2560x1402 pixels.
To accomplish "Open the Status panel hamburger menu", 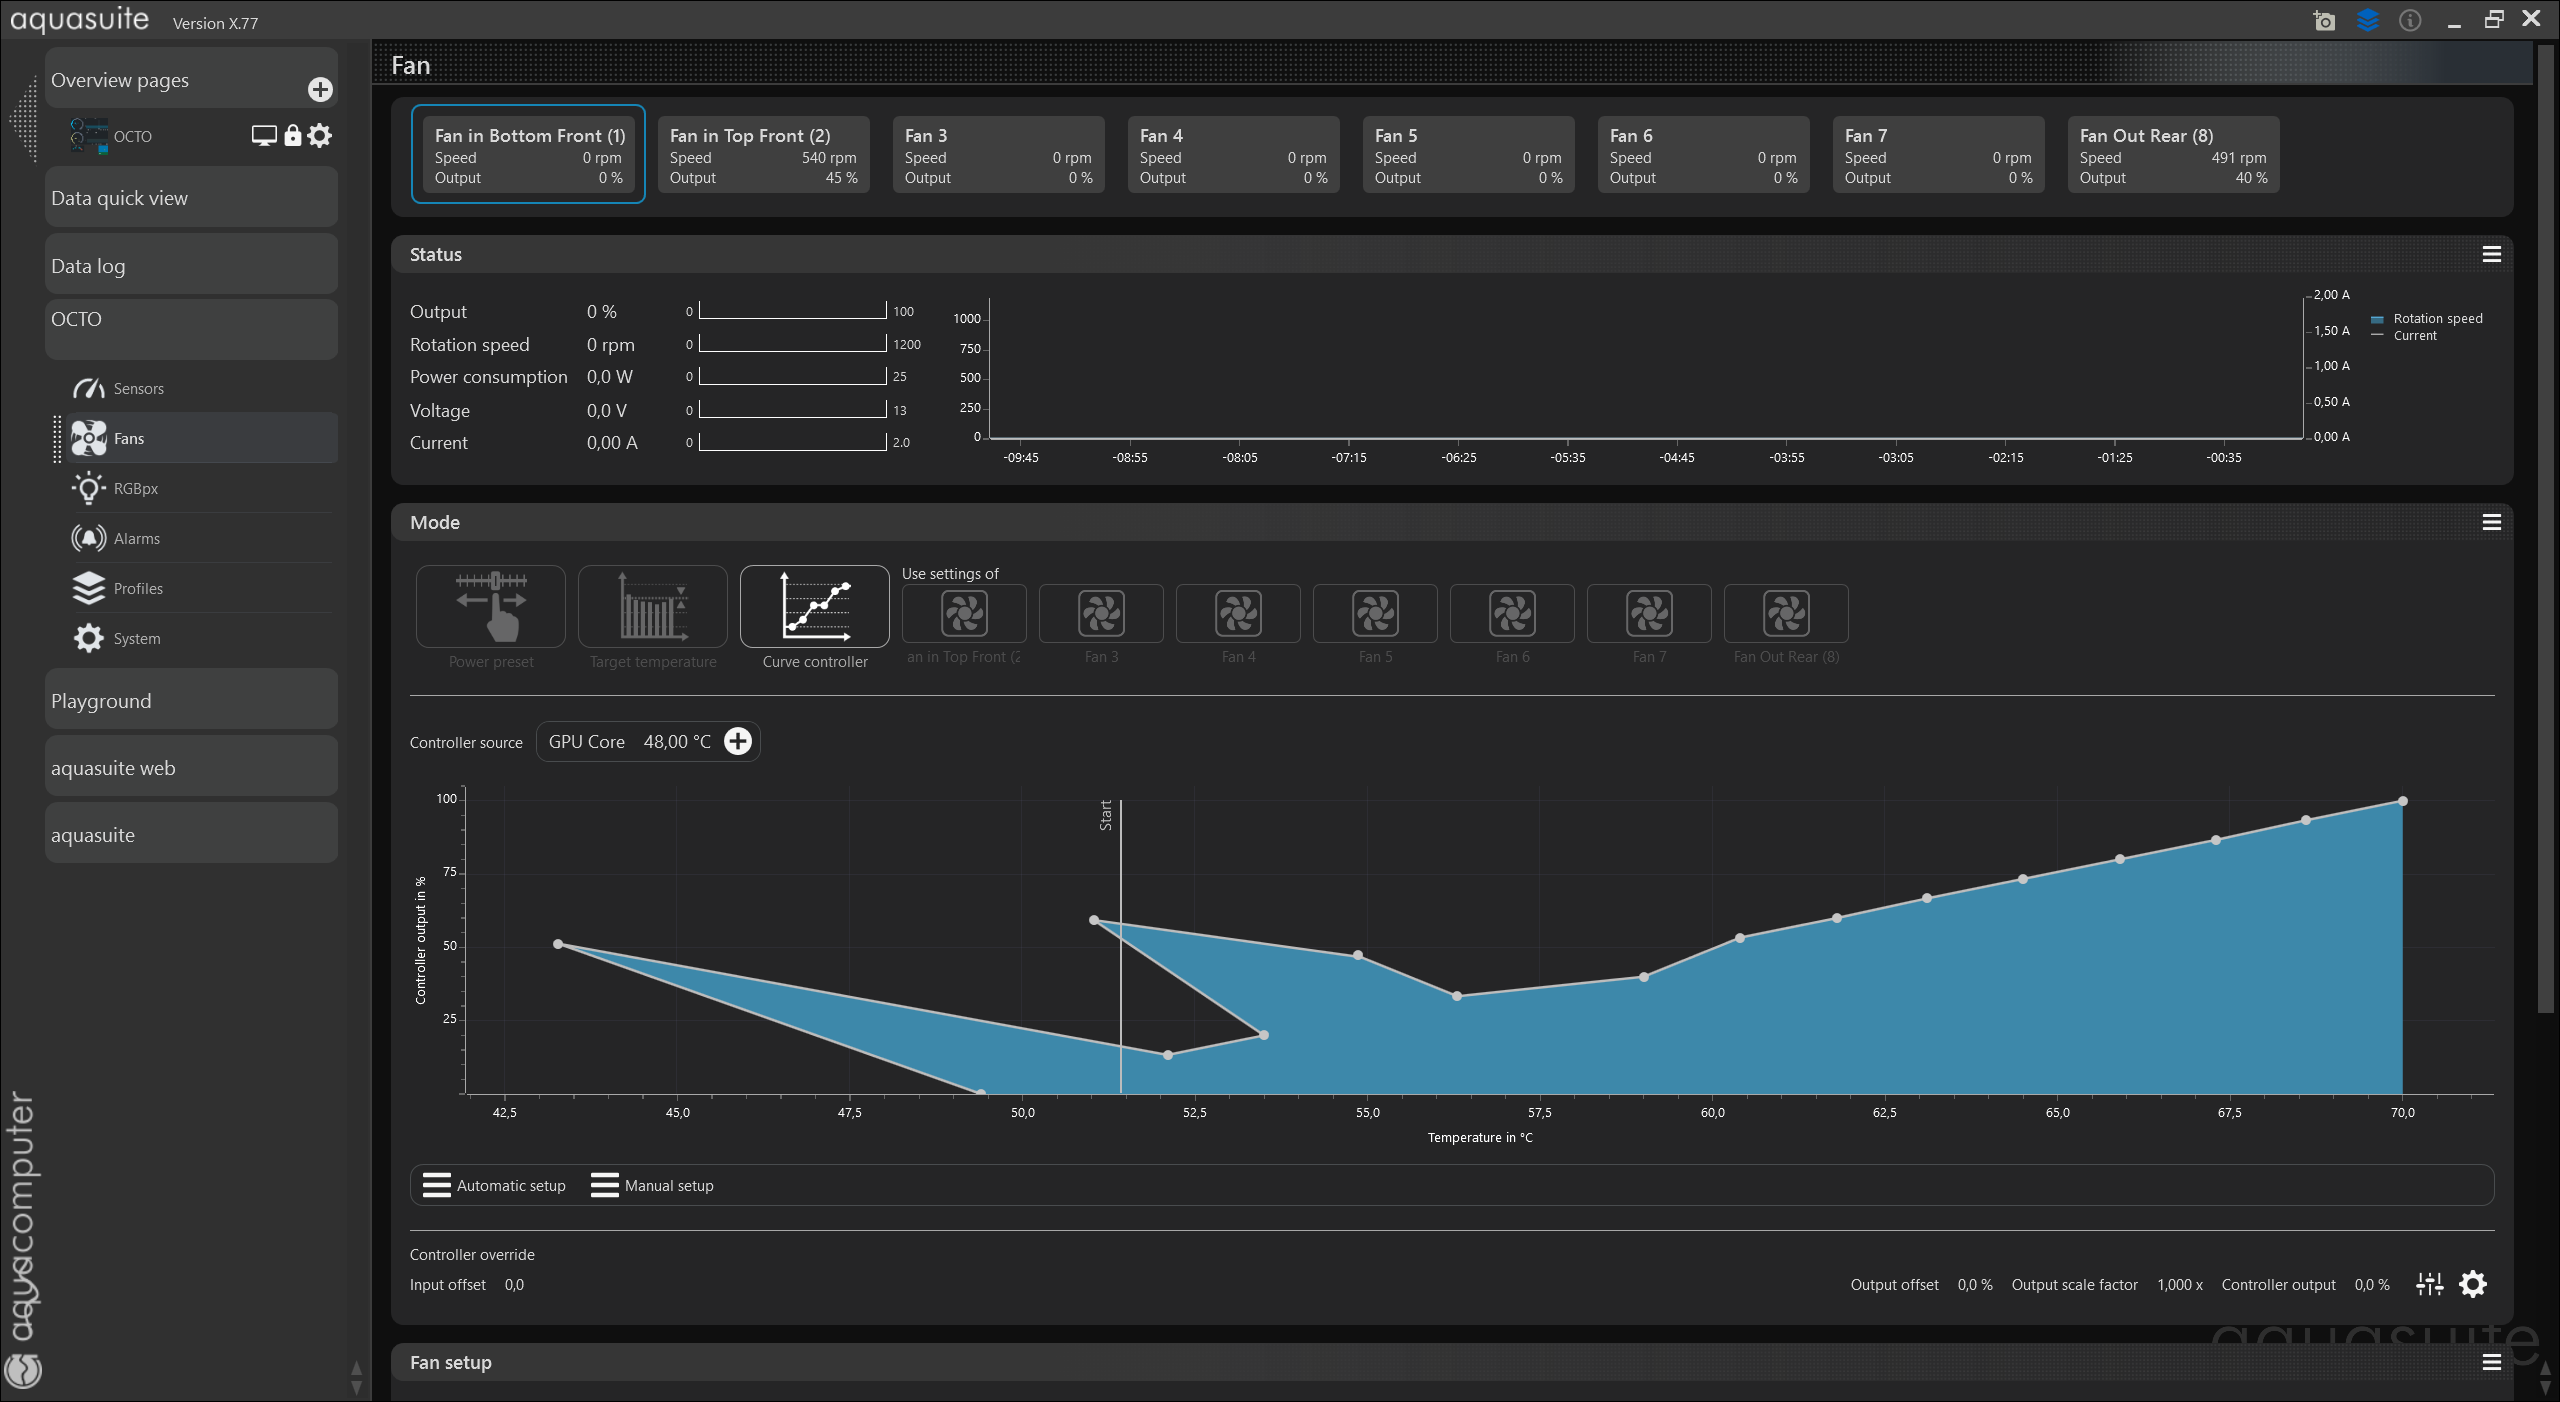I will 2491,255.
